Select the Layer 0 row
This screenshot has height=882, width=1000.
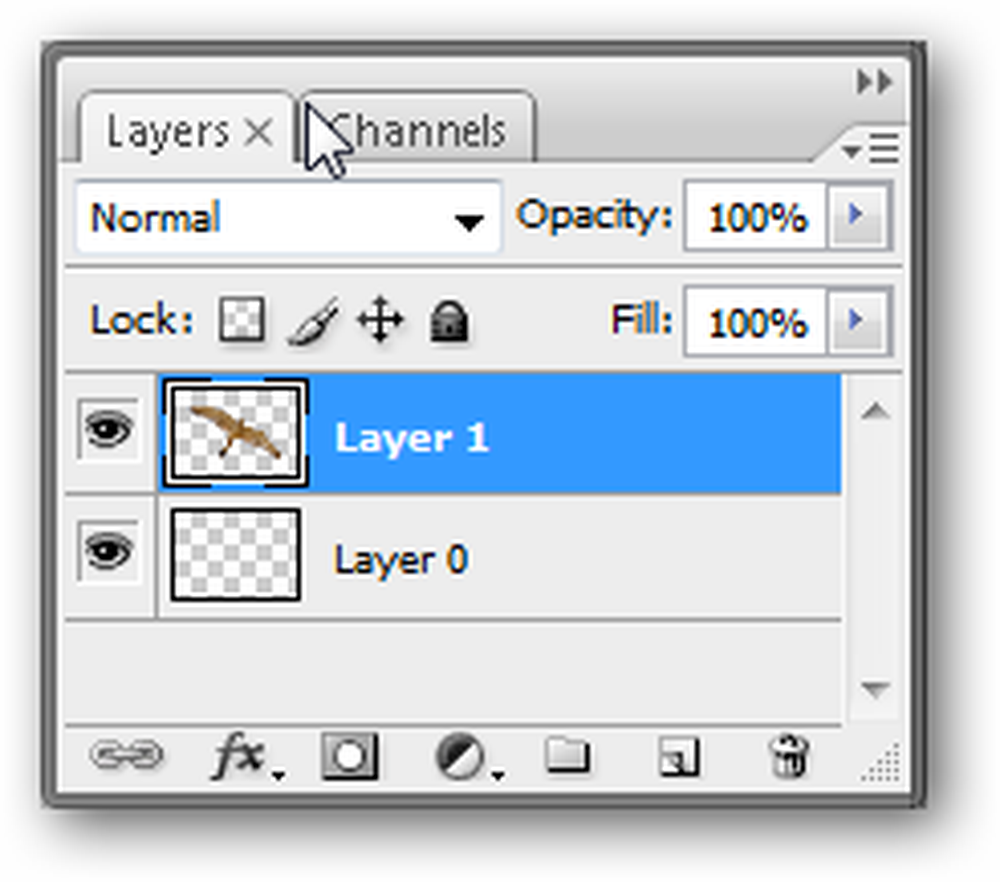pyautogui.click(x=560, y=559)
